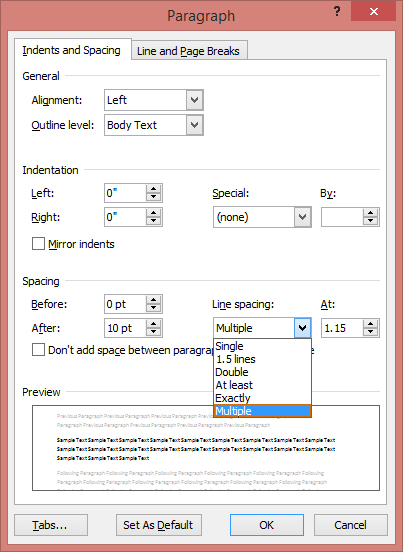Increase Before spacing with up arrow
Image resolution: width=403 pixels, height=552 pixels.
pyautogui.click(x=153, y=300)
